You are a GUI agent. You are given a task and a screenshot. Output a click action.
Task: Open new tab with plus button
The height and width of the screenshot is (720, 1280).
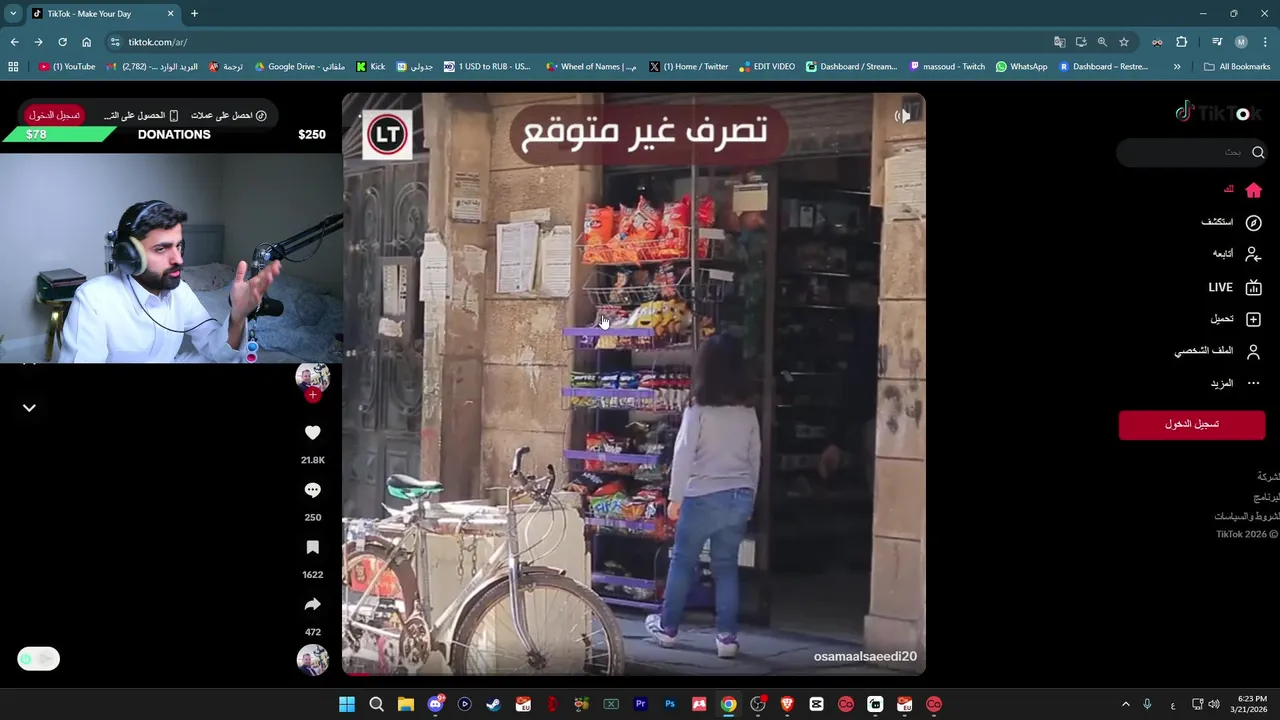(x=194, y=14)
